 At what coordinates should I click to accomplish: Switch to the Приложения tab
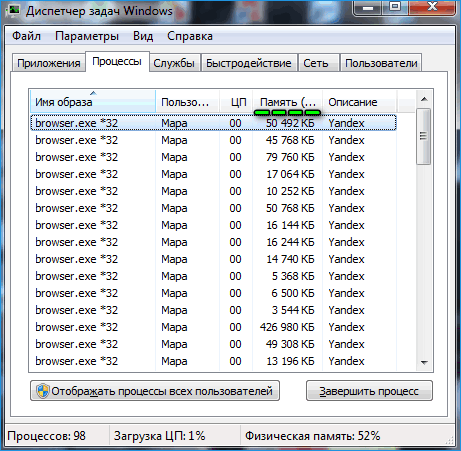(x=49, y=63)
